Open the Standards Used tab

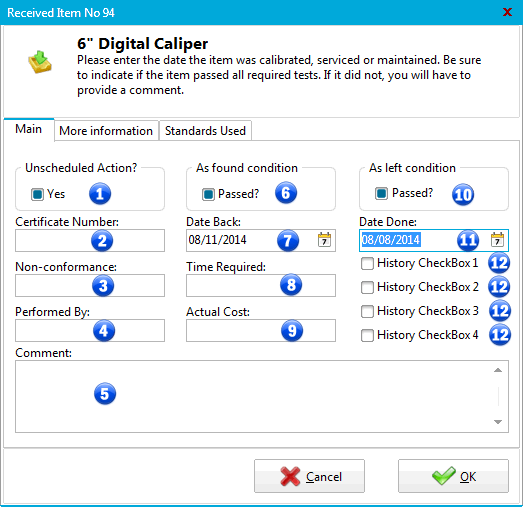205,131
